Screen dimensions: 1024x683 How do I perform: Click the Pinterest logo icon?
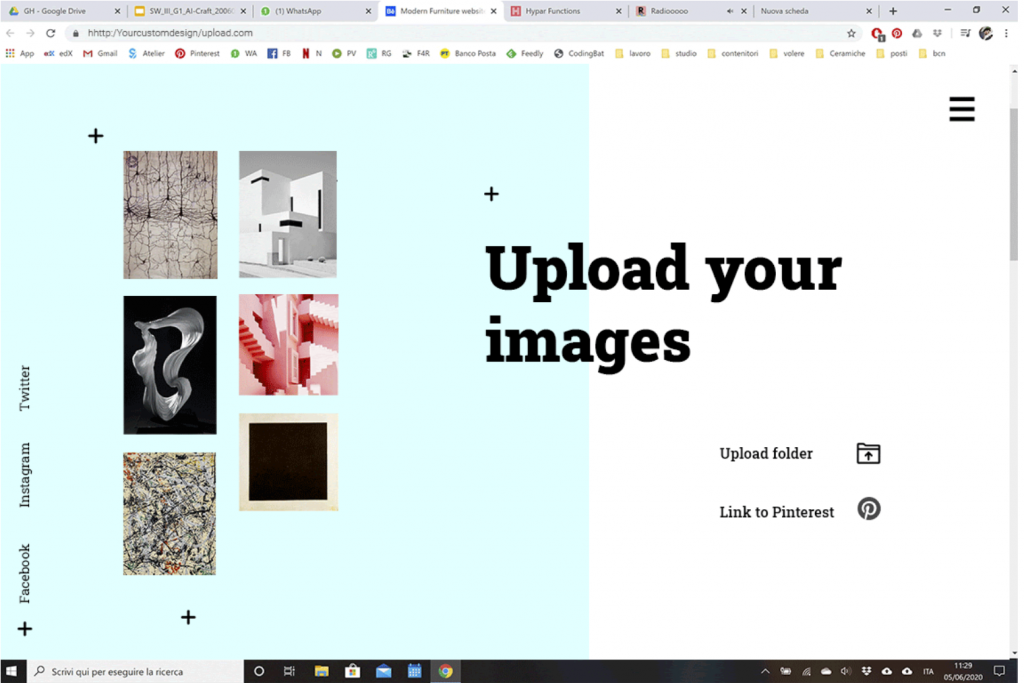pos(869,509)
